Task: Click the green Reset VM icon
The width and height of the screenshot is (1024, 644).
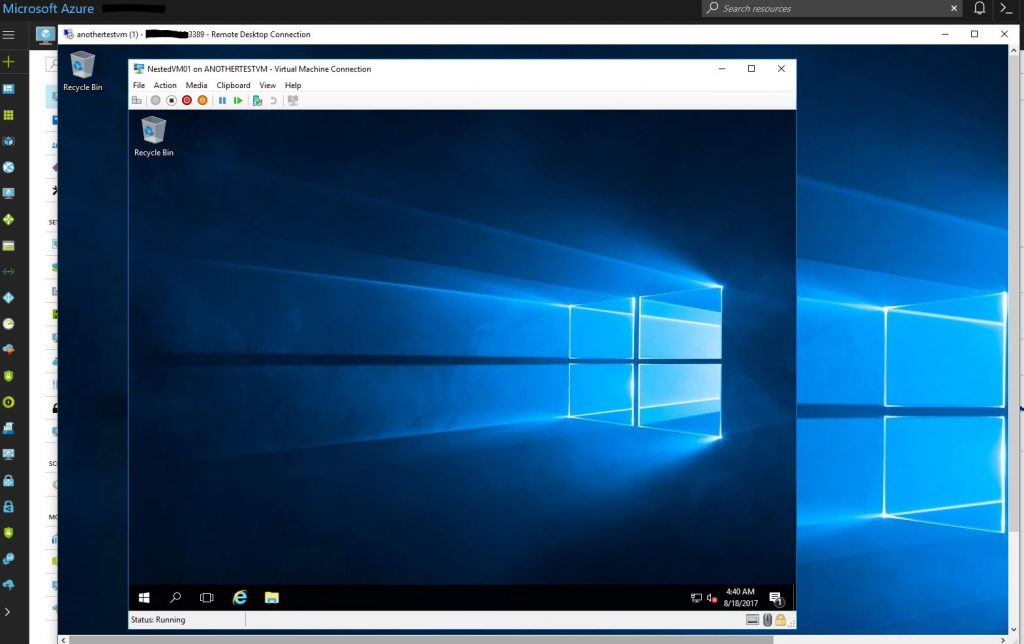Action: pos(238,100)
